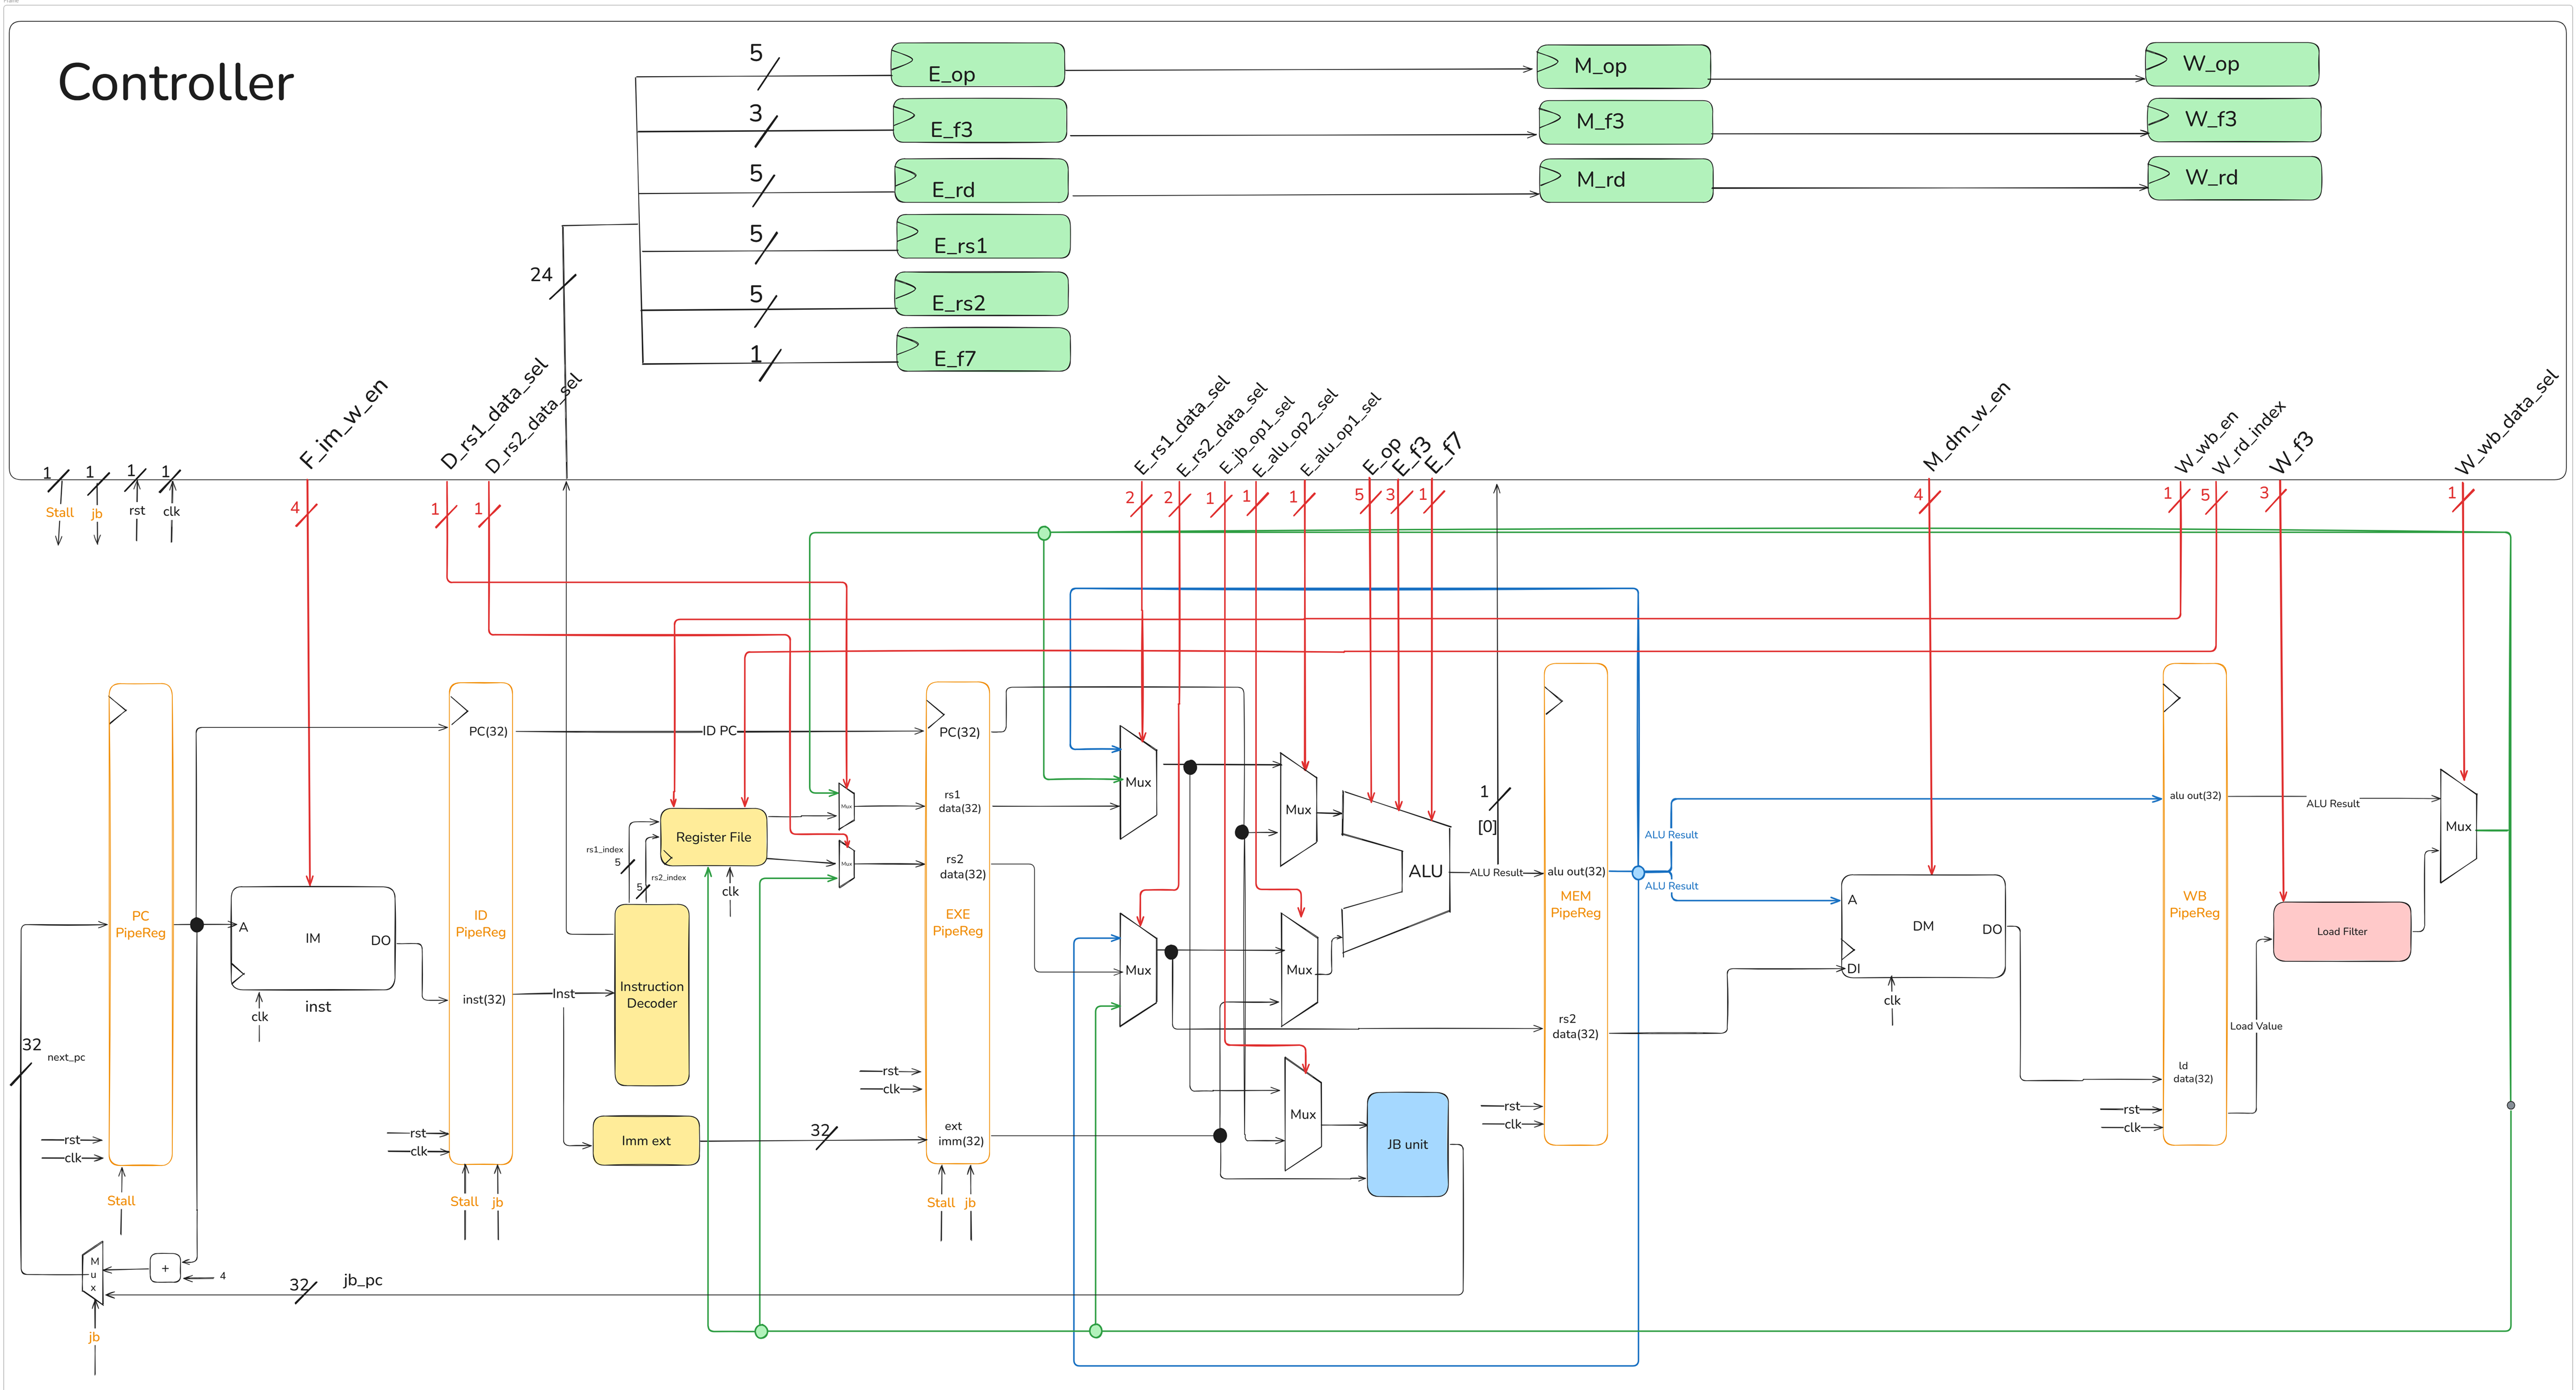Click the W_f3 green register block

click(x=2233, y=120)
